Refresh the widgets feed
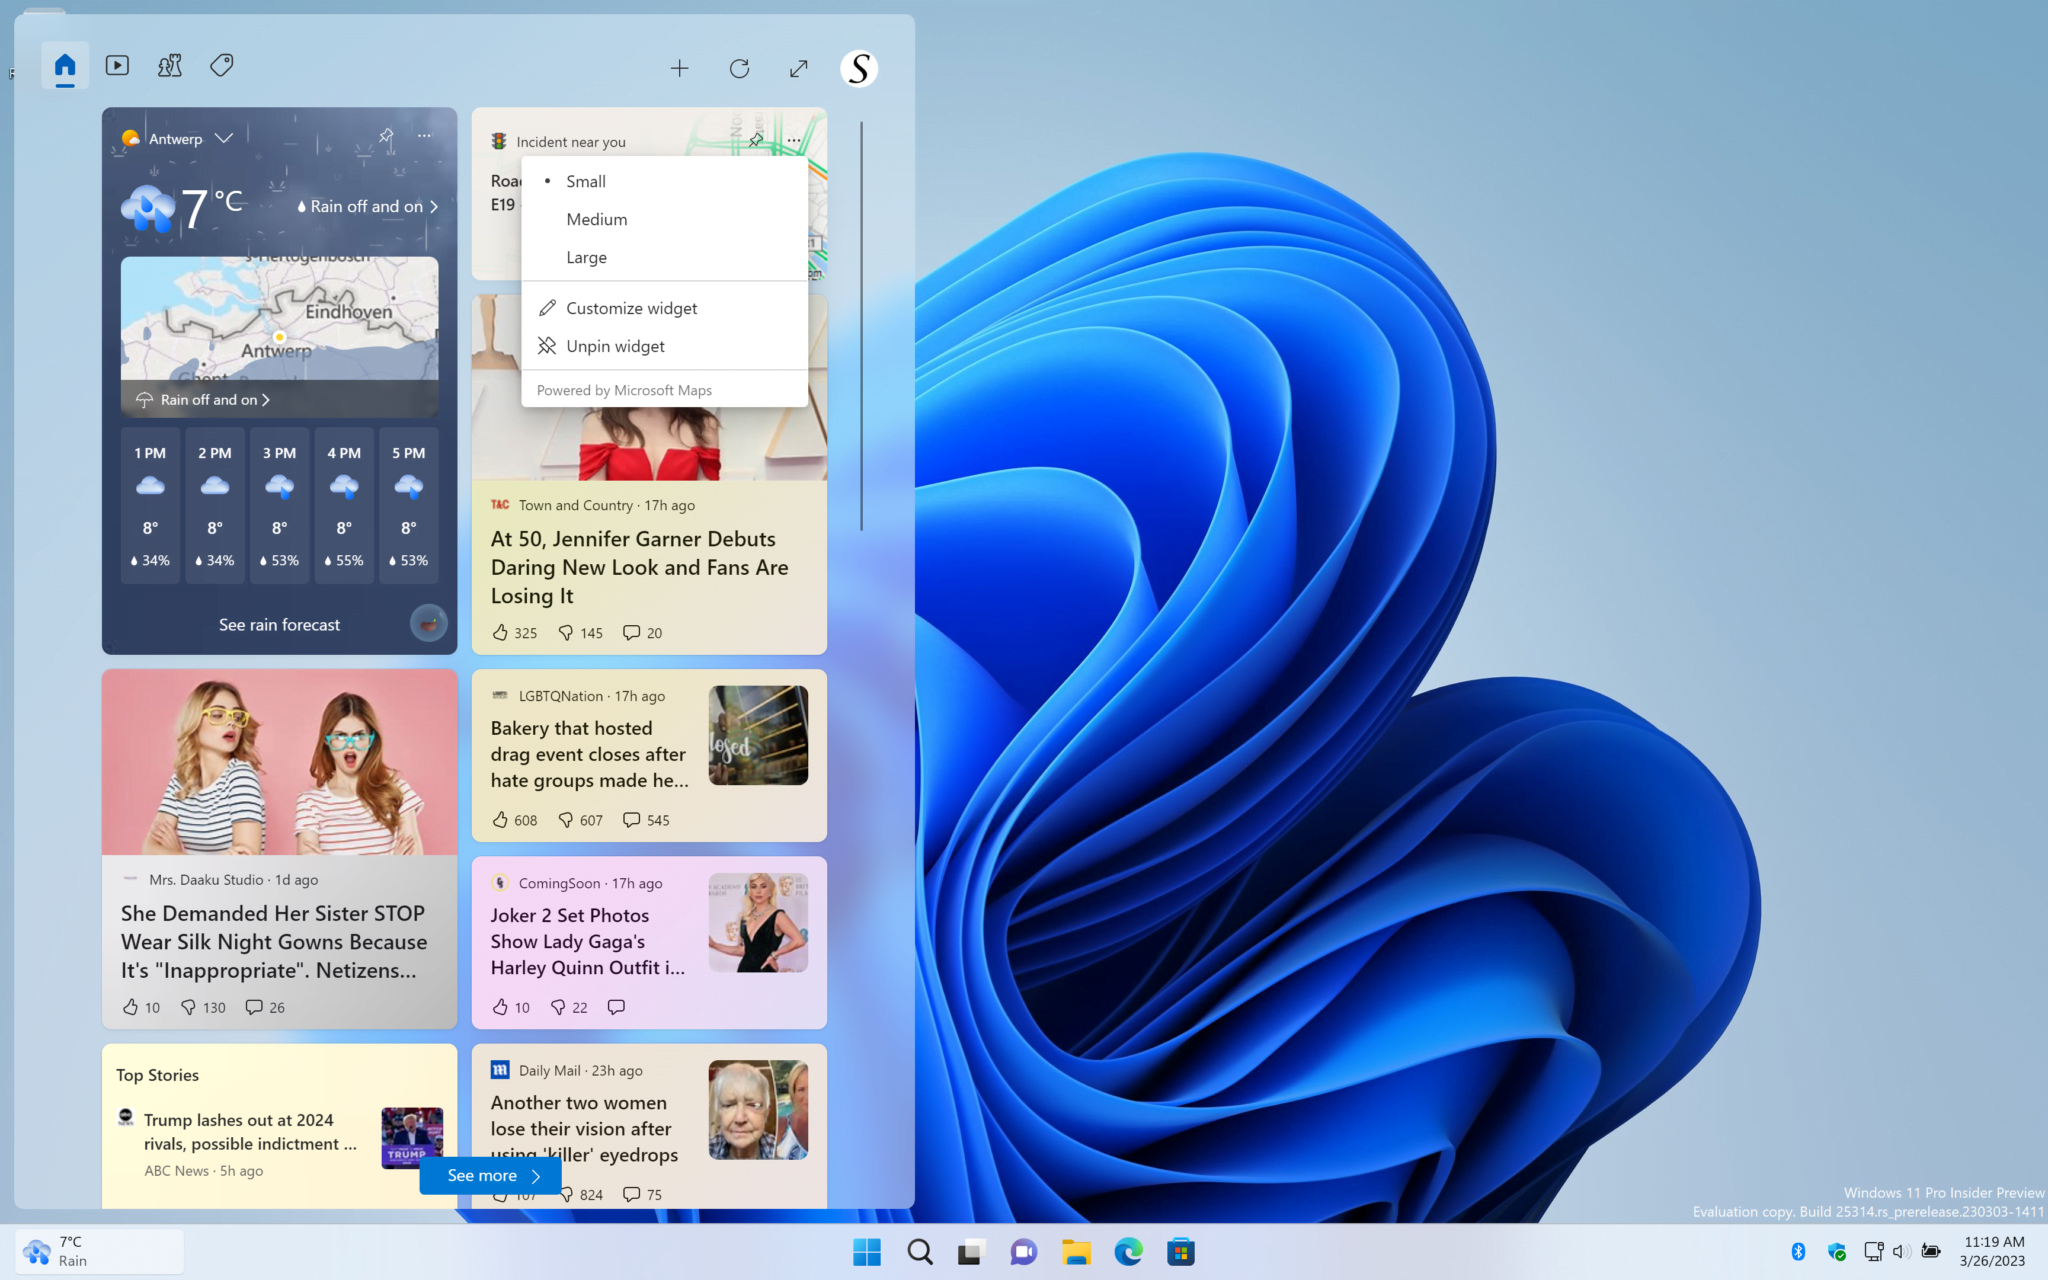 click(x=739, y=68)
